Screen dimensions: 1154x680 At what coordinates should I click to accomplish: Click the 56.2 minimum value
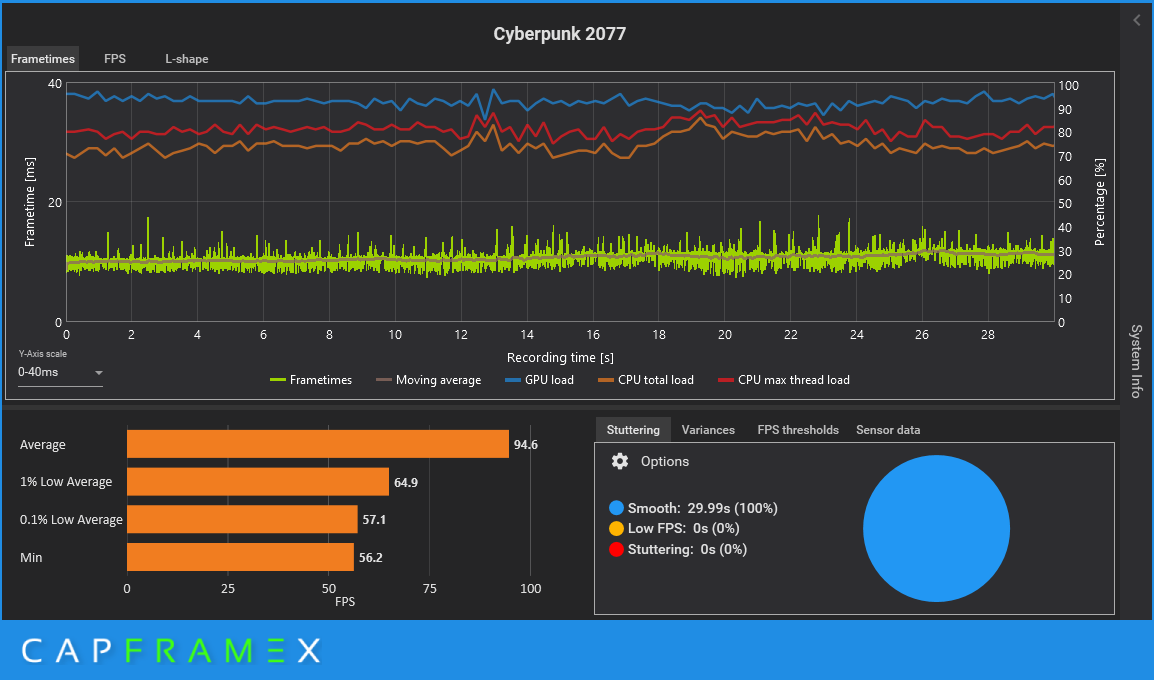[x=370, y=558]
